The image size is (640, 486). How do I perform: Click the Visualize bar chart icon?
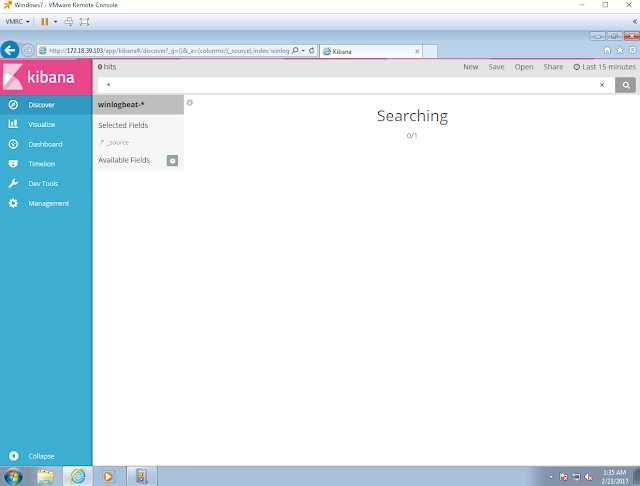[x=13, y=124]
